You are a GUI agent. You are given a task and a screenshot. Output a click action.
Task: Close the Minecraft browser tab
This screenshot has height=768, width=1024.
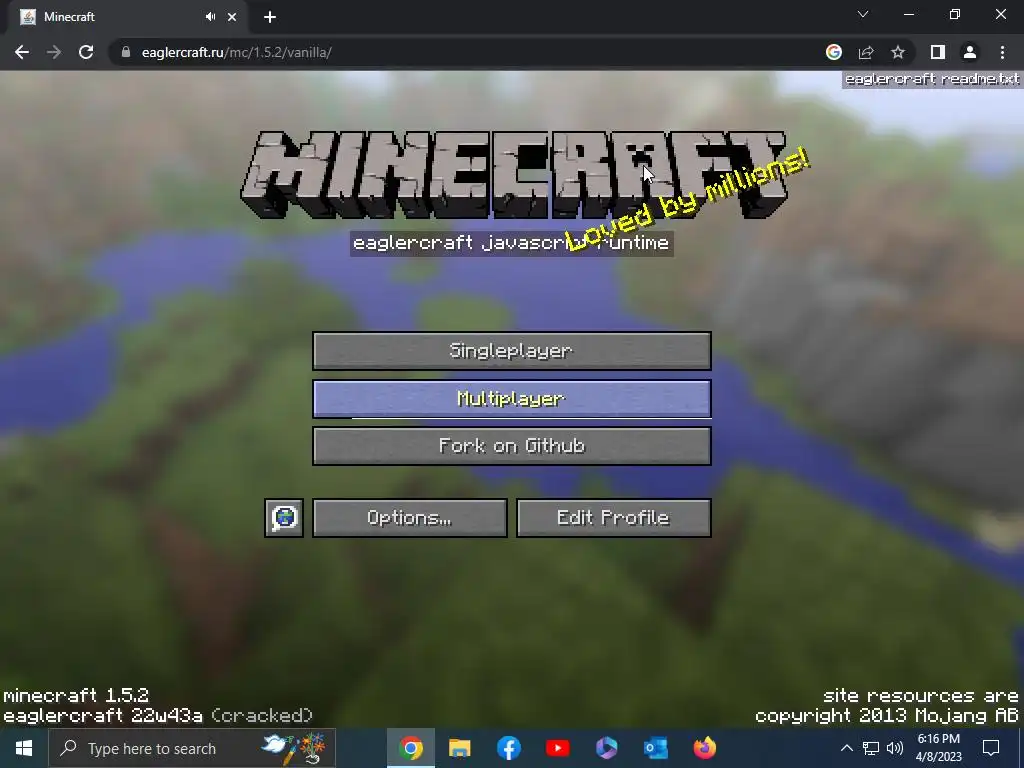pyautogui.click(x=232, y=17)
